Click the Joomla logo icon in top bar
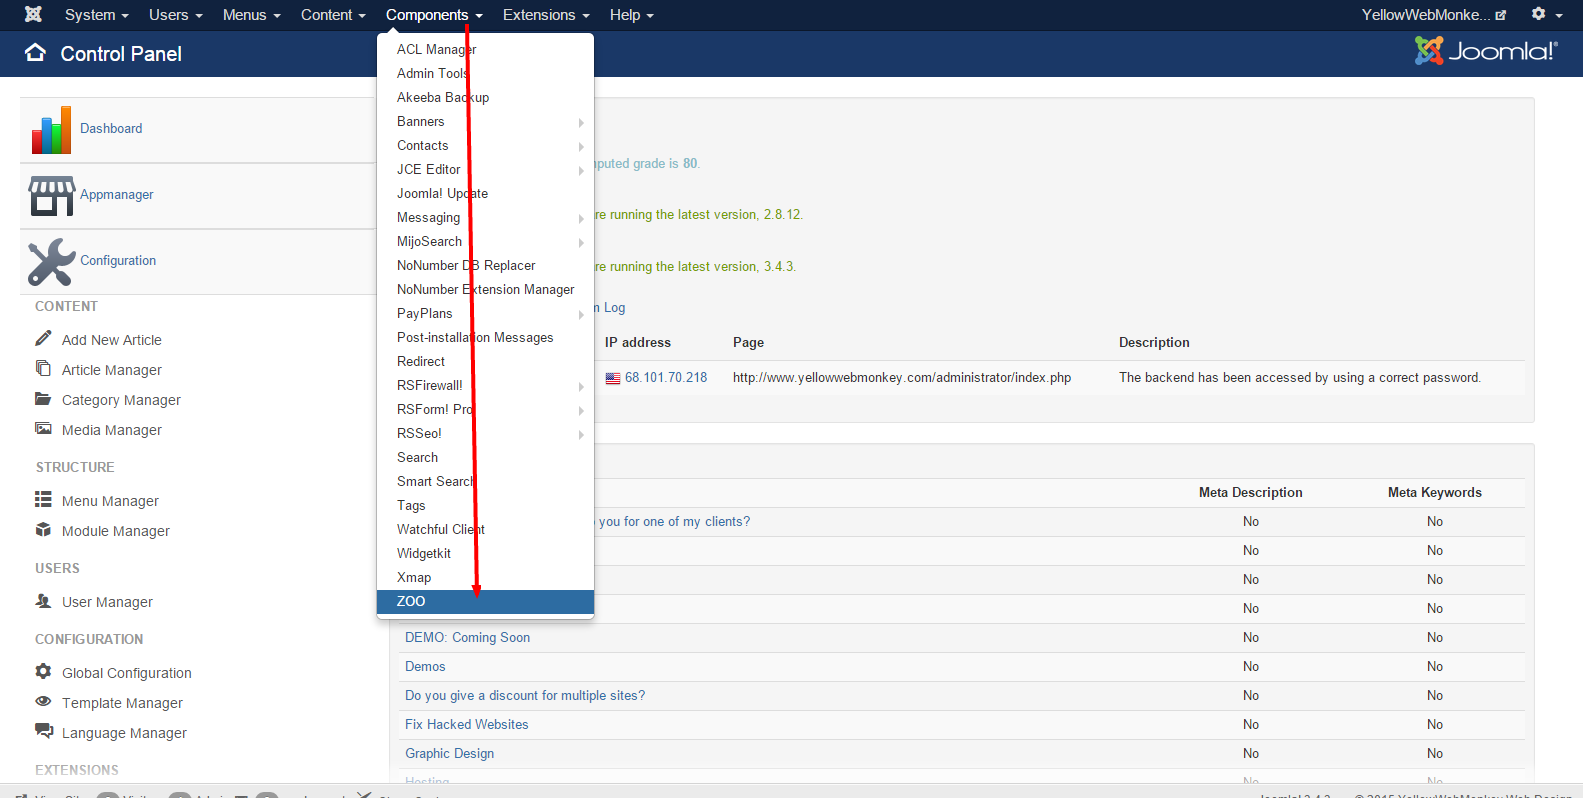 (x=33, y=14)
